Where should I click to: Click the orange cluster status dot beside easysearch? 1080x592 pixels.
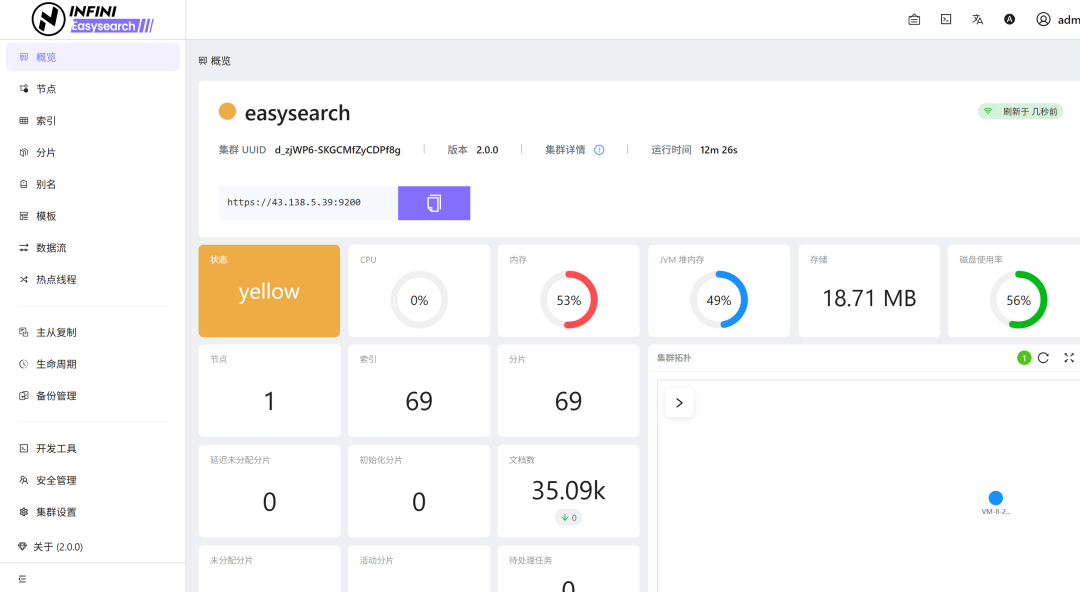tap(227, 112)
